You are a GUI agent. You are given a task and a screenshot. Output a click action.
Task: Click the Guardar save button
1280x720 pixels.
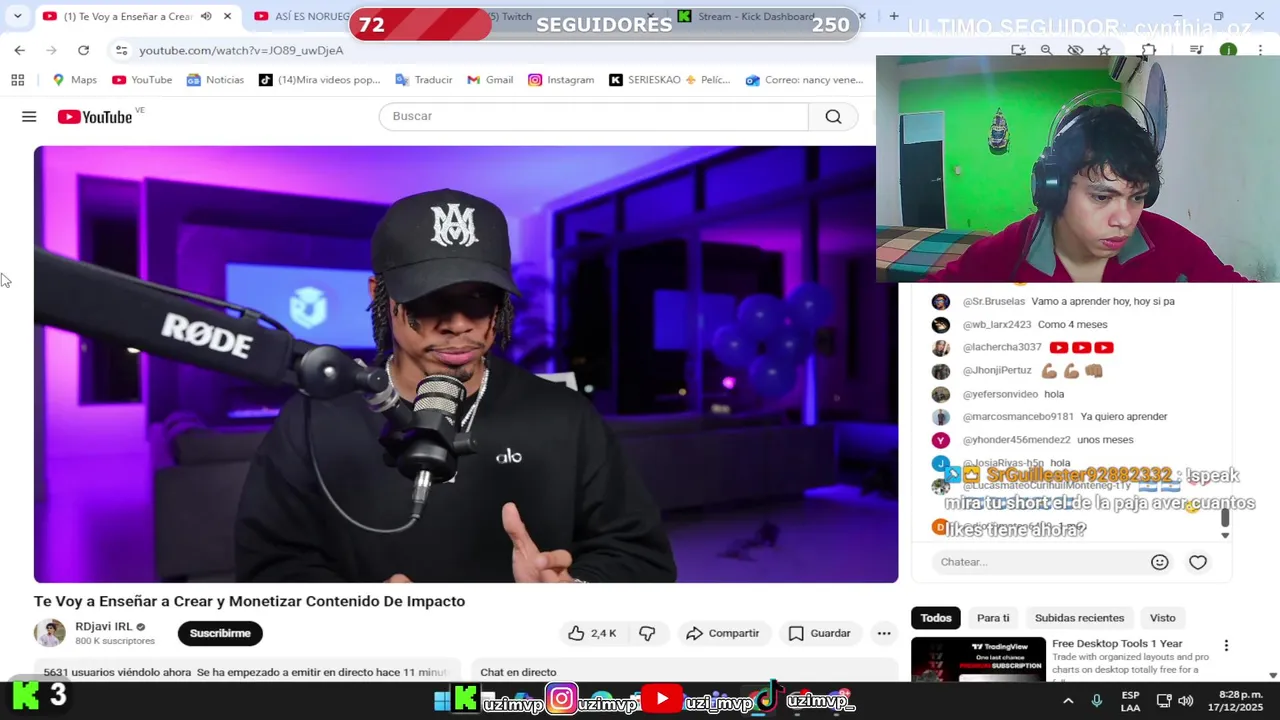coord(819,633)
